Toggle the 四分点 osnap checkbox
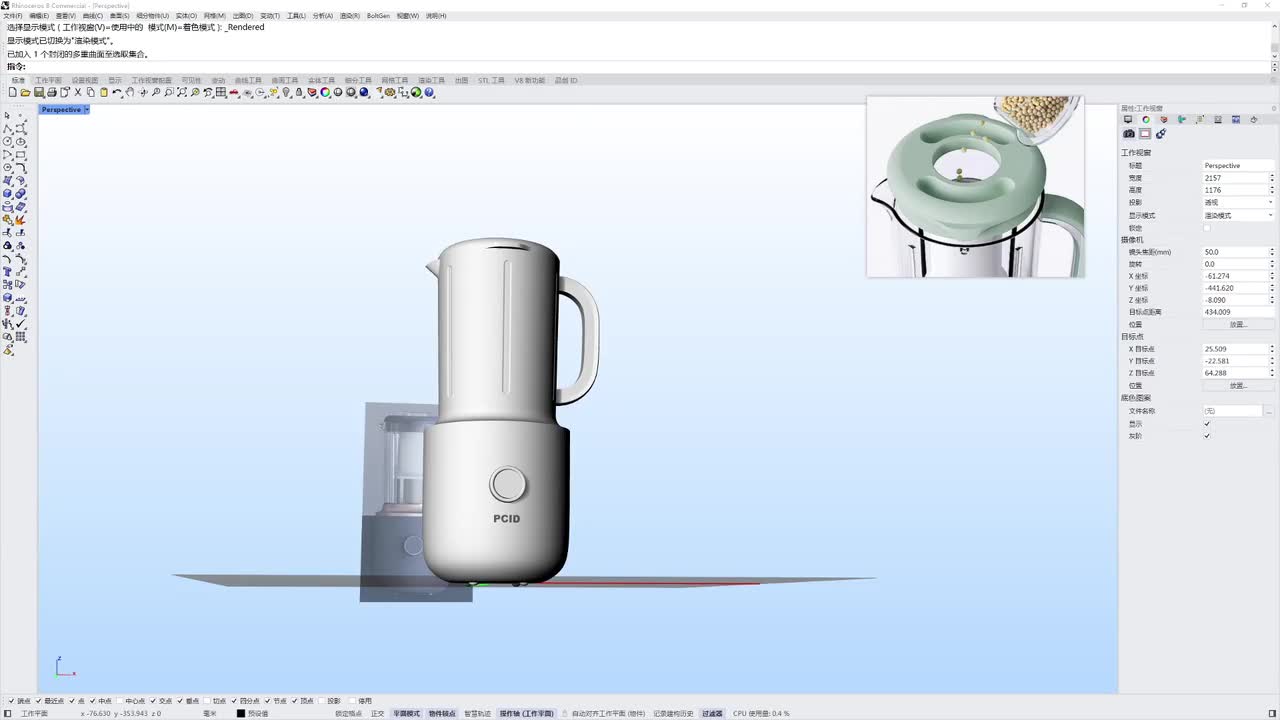The width and height of the screenshot is (1280, 720). point(234,701)
